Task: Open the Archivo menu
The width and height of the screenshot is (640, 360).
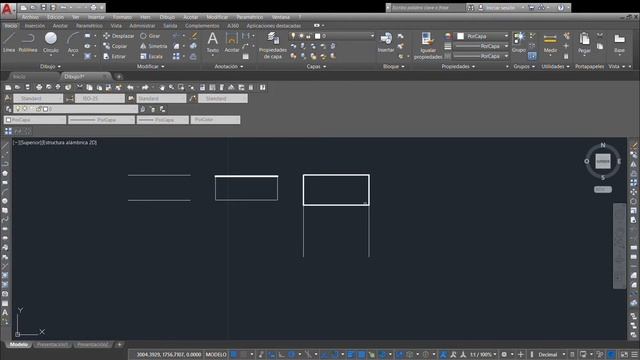Action: point(30,17)
